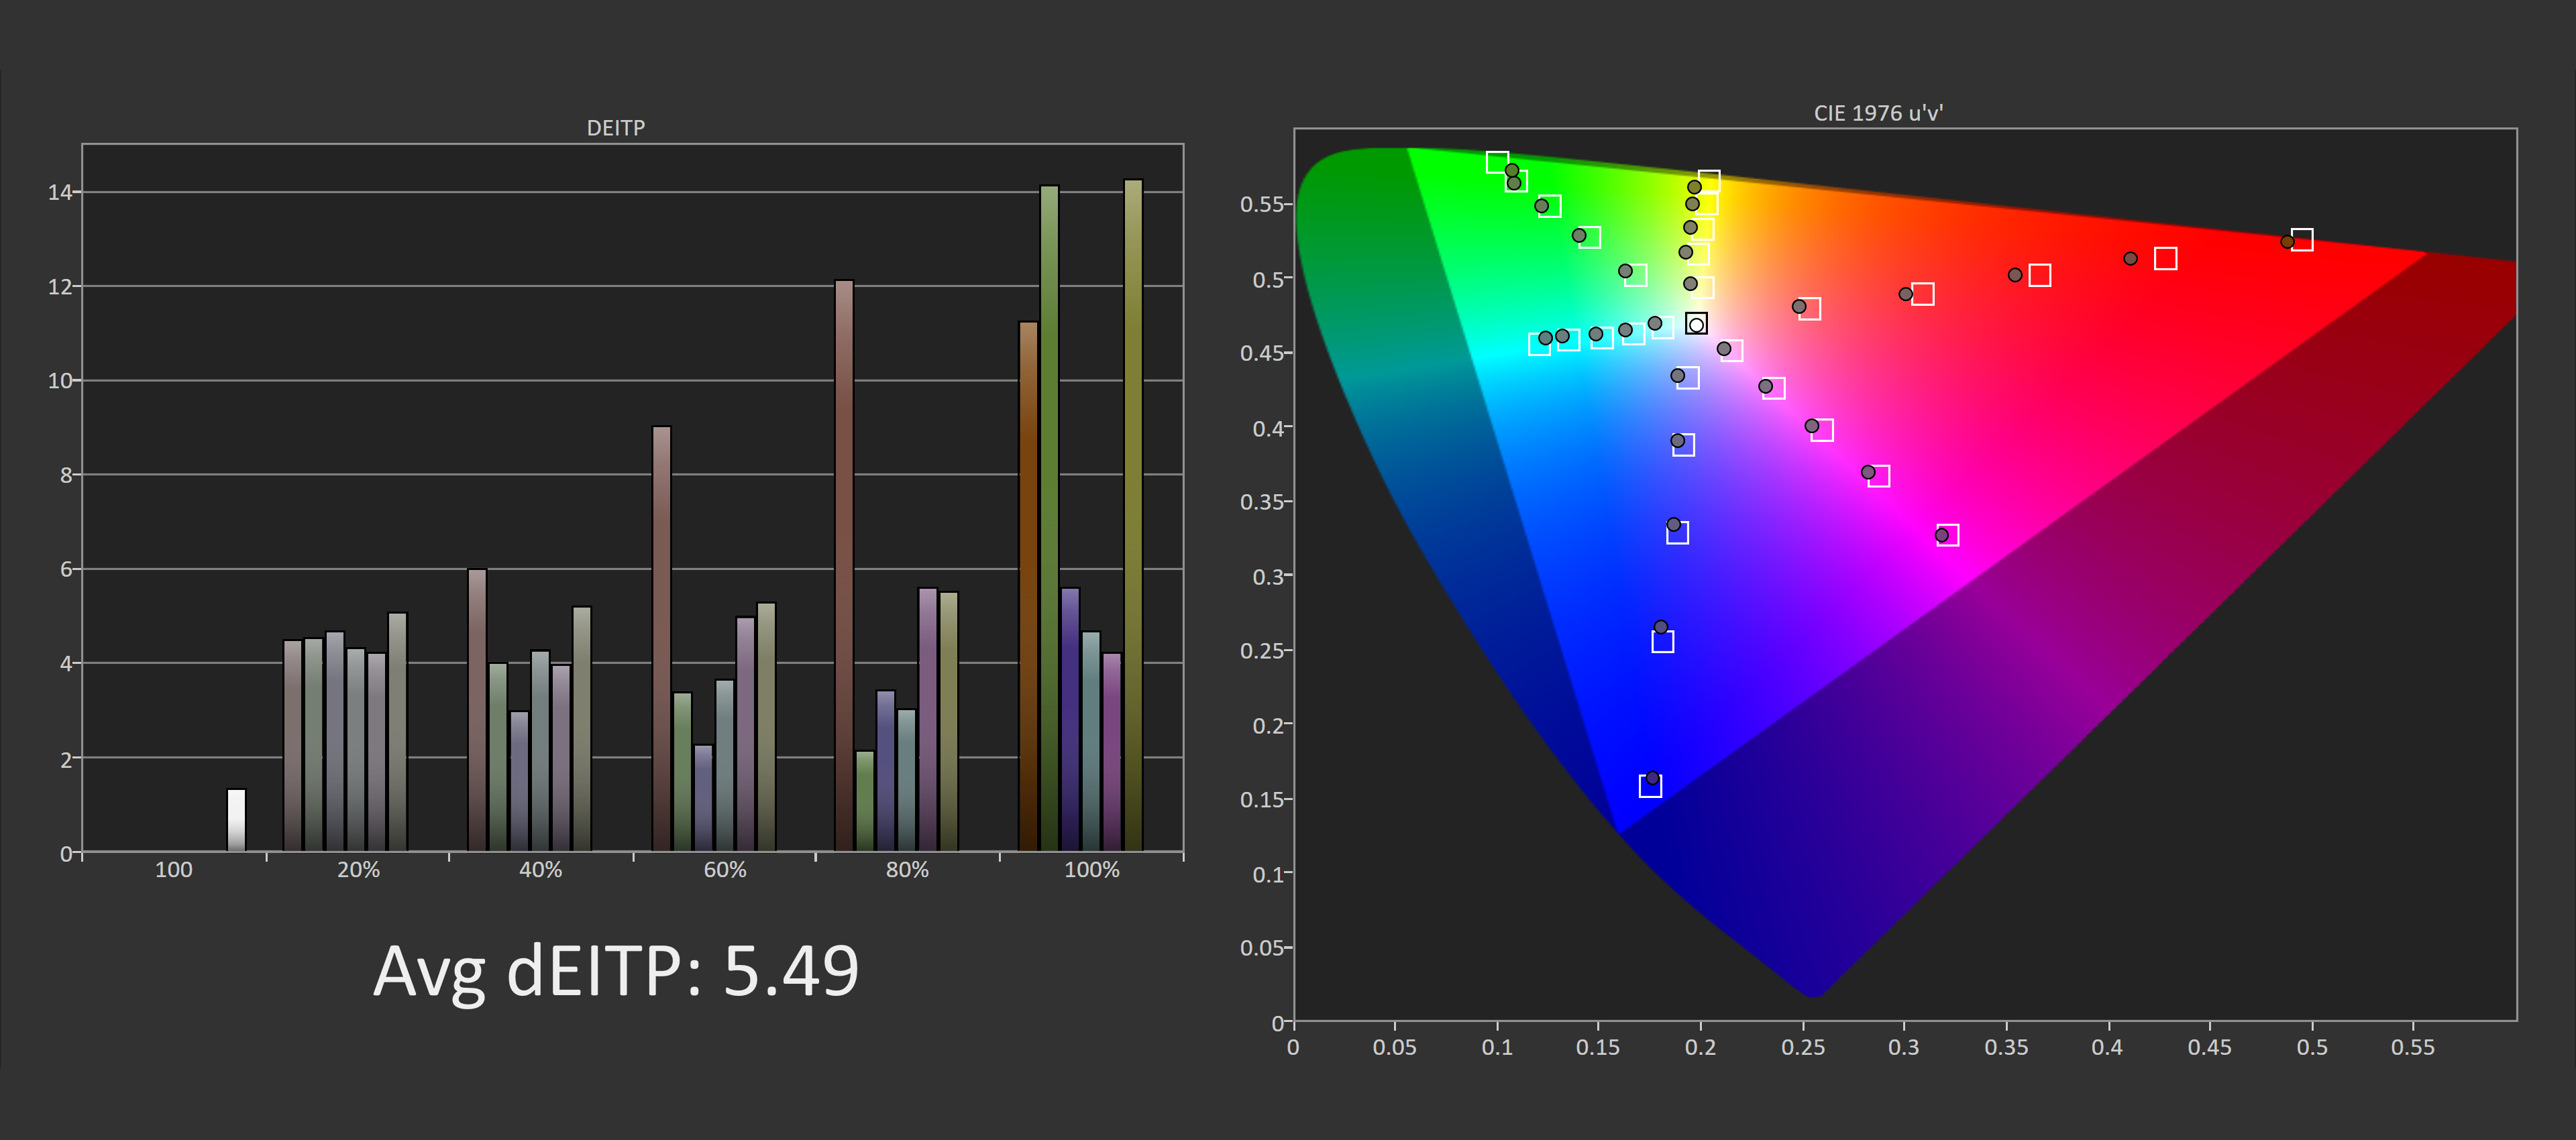Click the DEITP chart title
The image size is (2576, 1140).
pos(616,128)
